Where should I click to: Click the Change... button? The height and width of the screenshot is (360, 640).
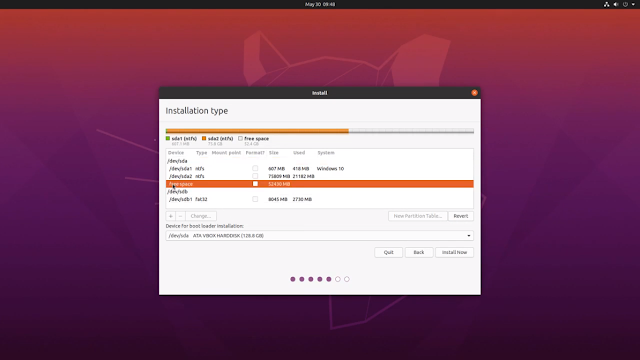click(x=201, y=216)
